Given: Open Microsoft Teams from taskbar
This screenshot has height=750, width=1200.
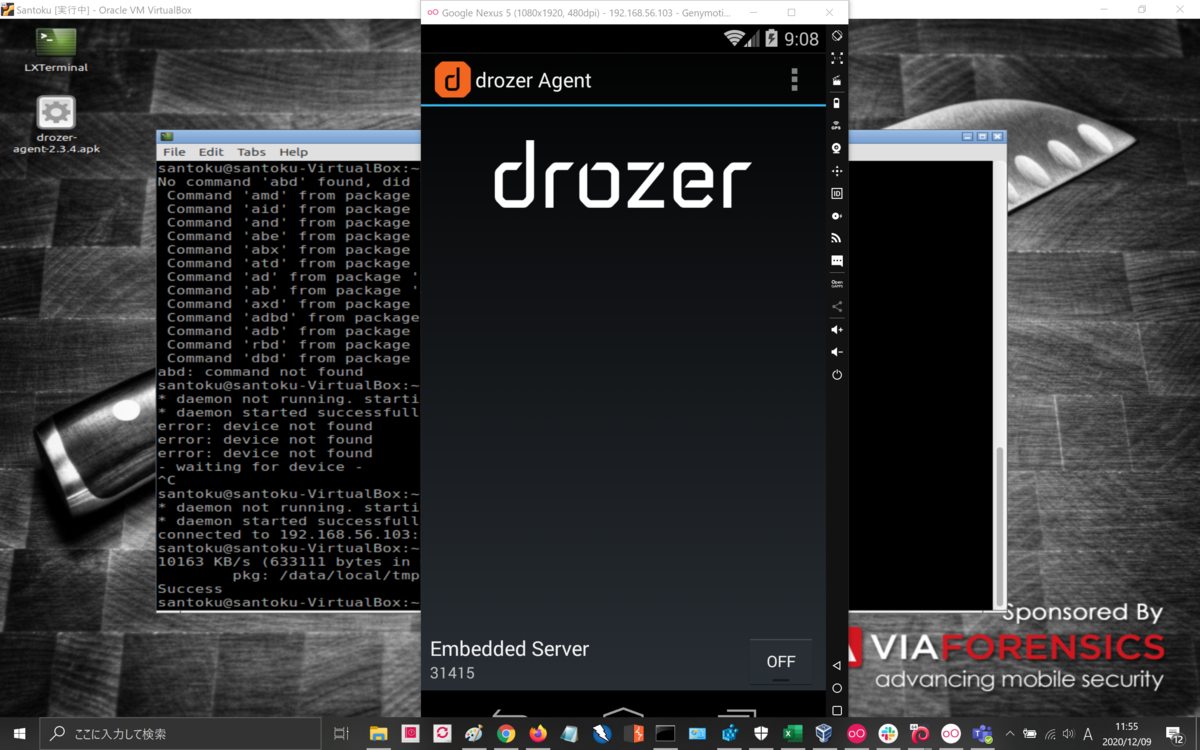Looking at the screenshot, I should pos(983,734).
